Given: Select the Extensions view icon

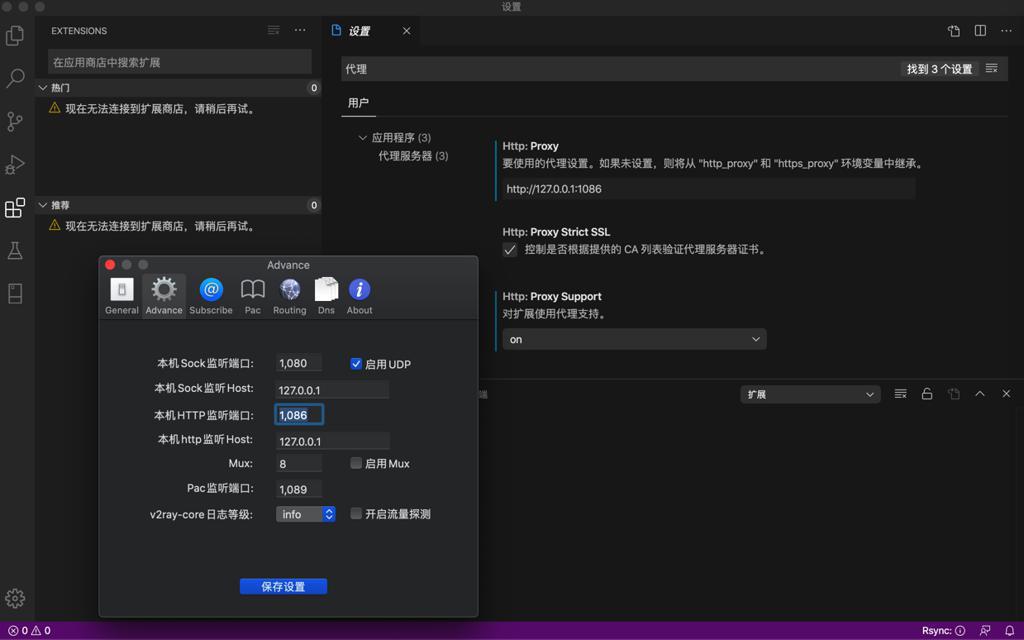Looking at the screenshot, I should (15, 208).
